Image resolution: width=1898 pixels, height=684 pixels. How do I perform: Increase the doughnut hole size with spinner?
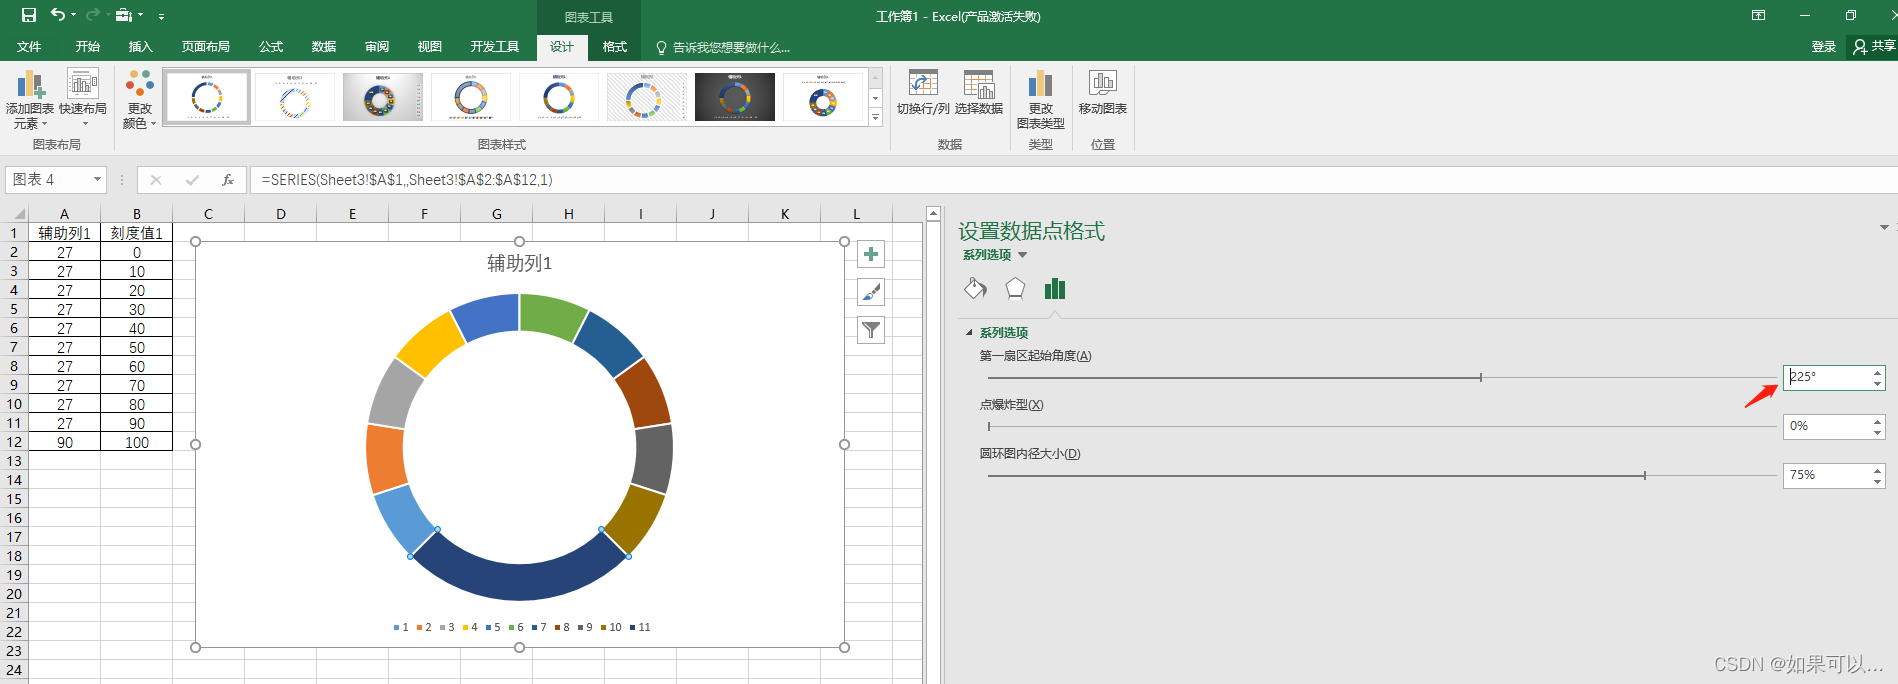(x=1878, y=470)
